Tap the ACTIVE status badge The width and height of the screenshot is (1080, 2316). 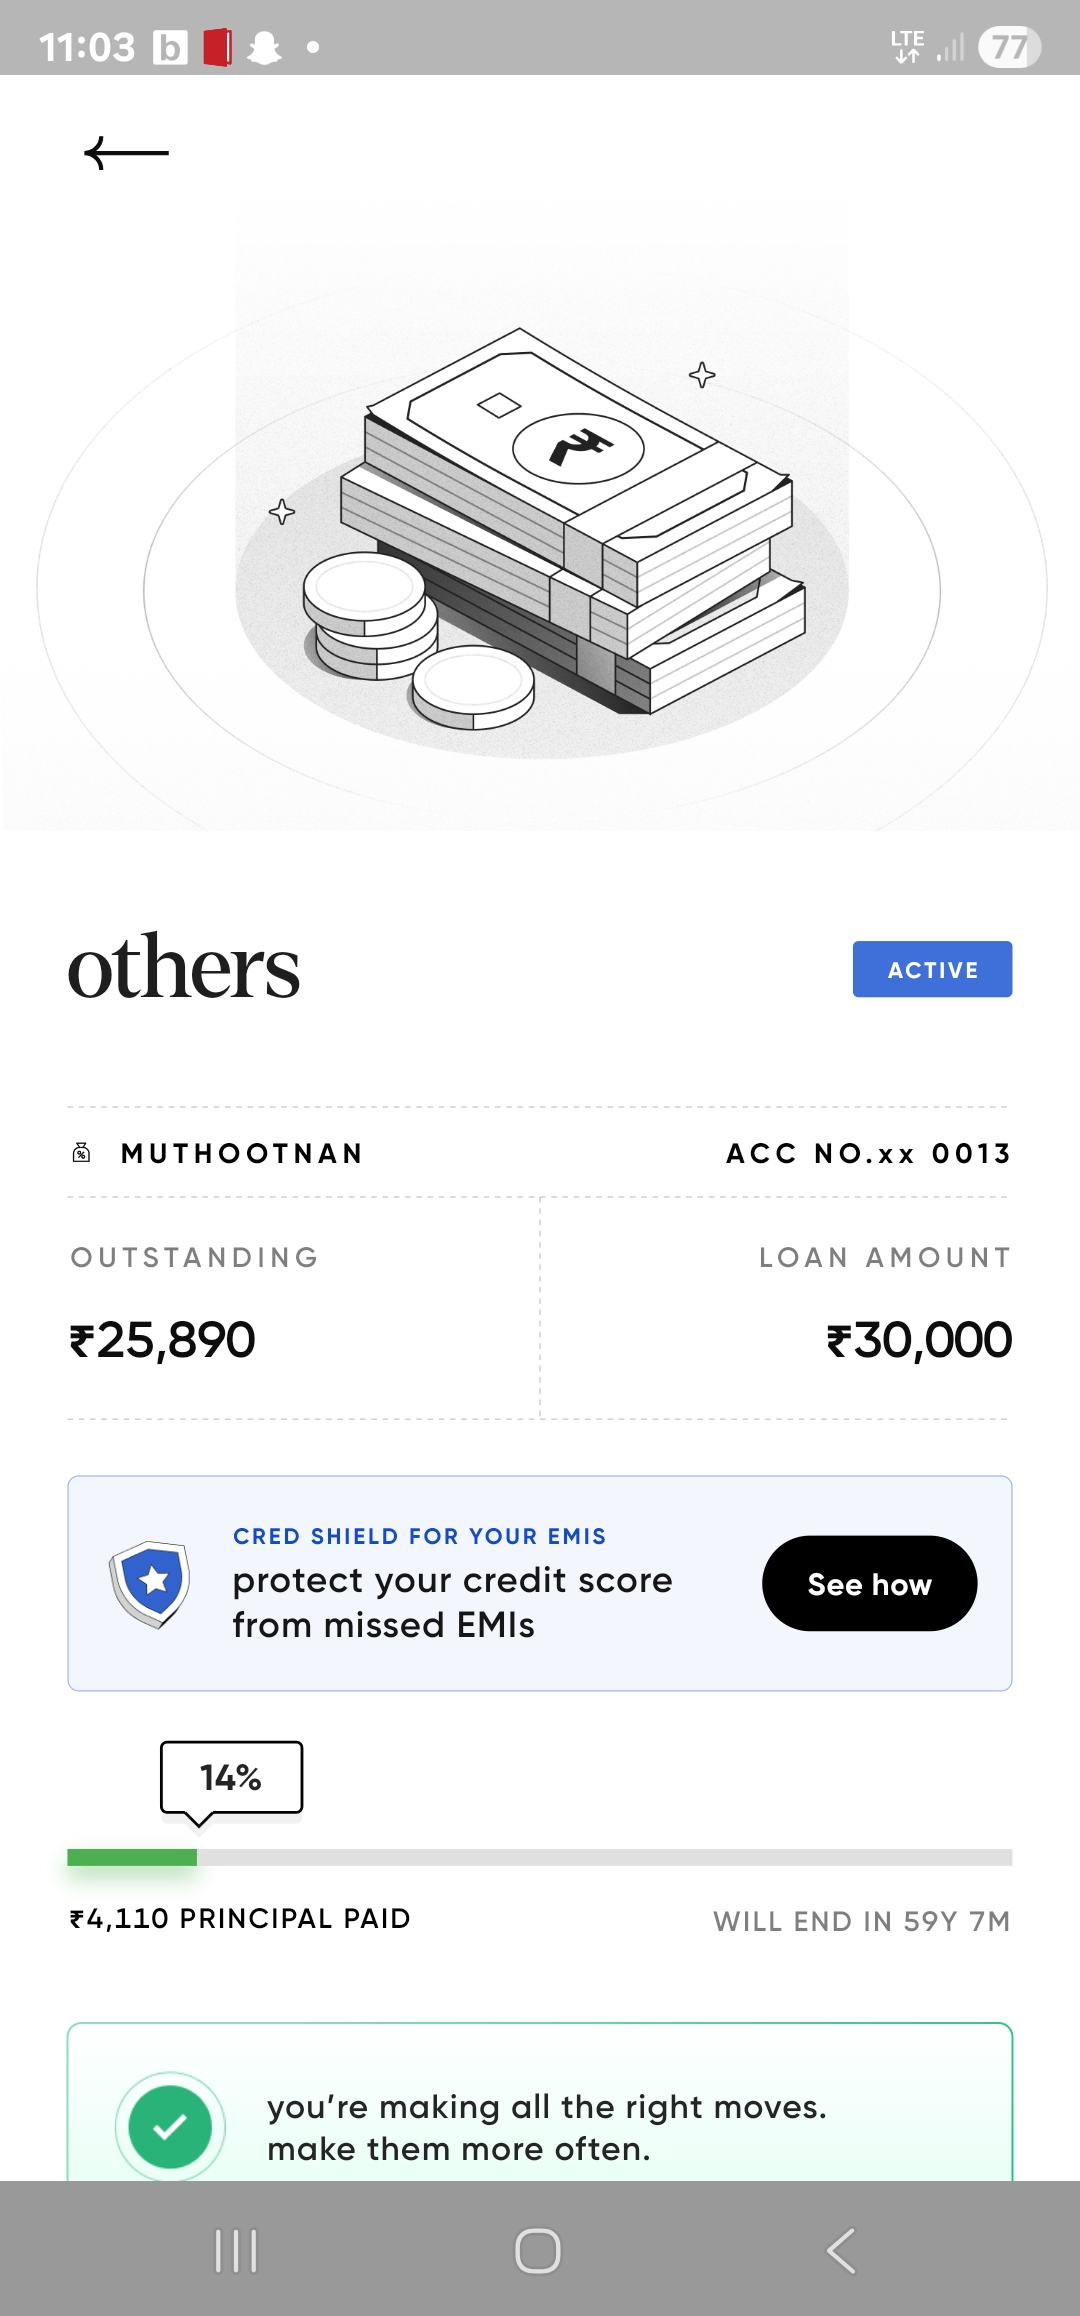[932, 969]
